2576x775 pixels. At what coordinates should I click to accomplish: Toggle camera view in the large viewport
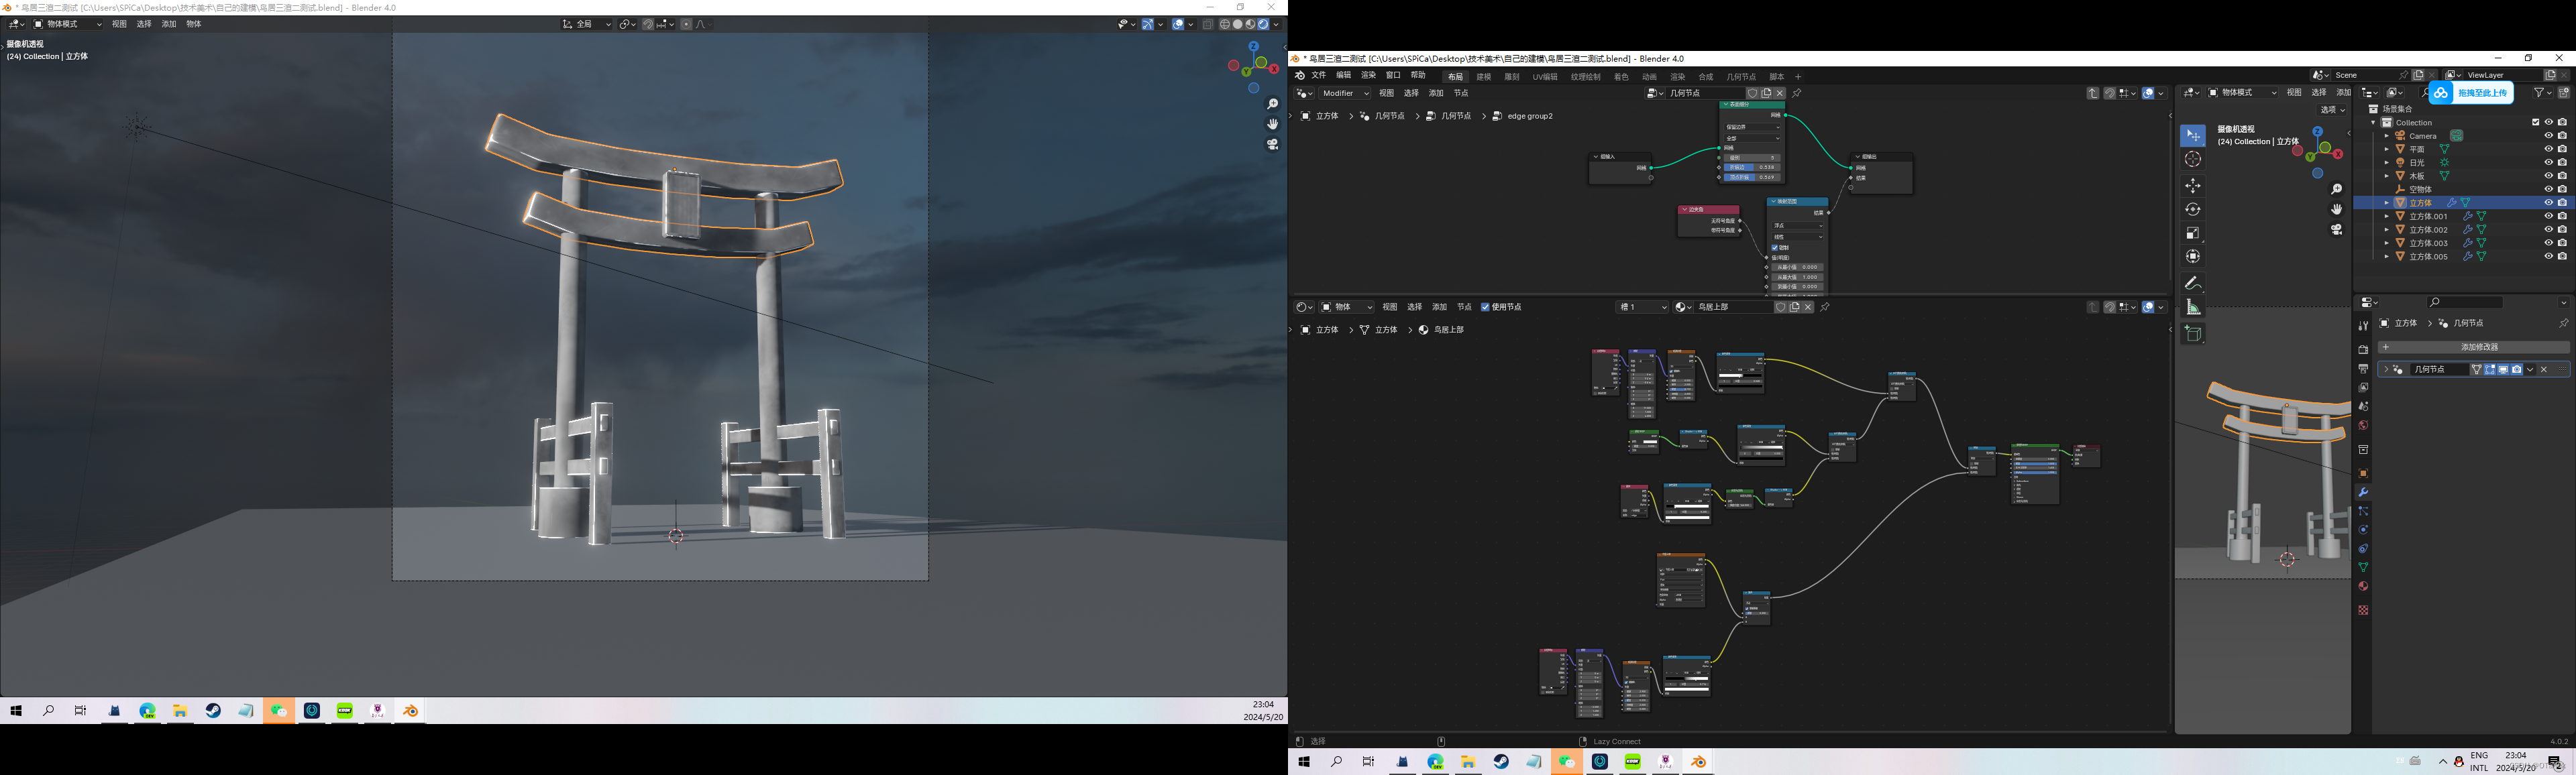(x=1272, y=144)
